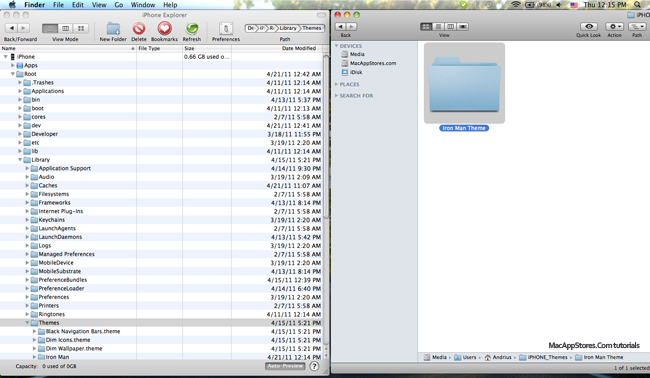Click the Back arrow in iPhone Explorer
This screenshot has height=378, width=650.
(x=12, y=28)
